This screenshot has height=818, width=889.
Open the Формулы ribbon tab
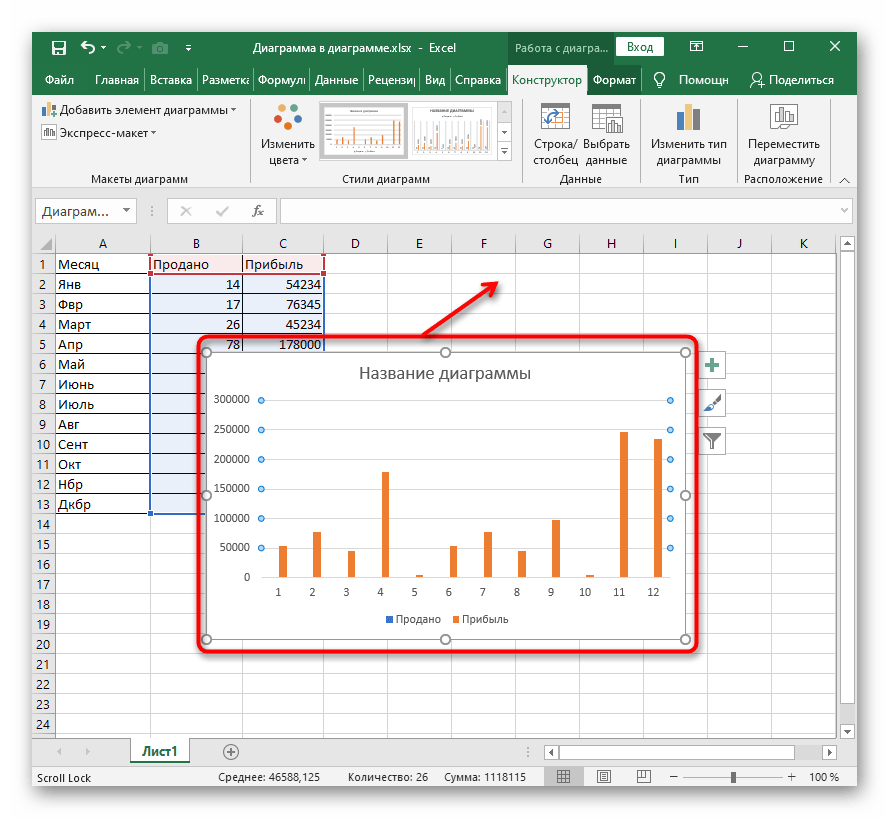(281, 80)
